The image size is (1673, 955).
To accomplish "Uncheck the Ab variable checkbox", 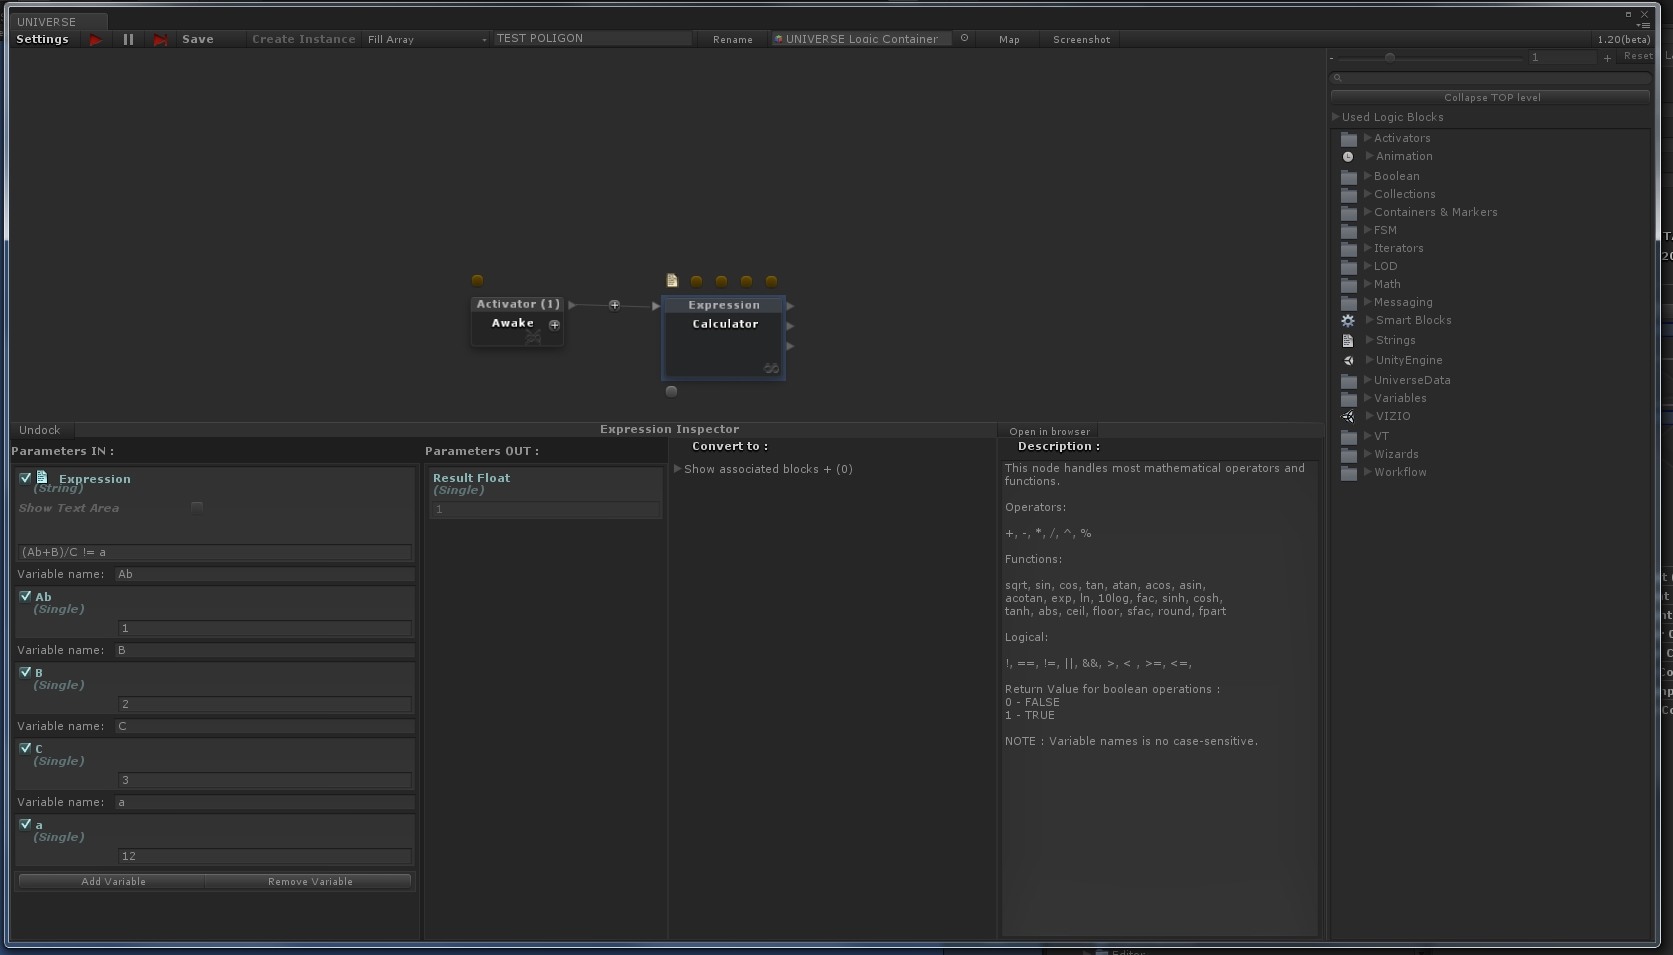I will tap(25, 596).
